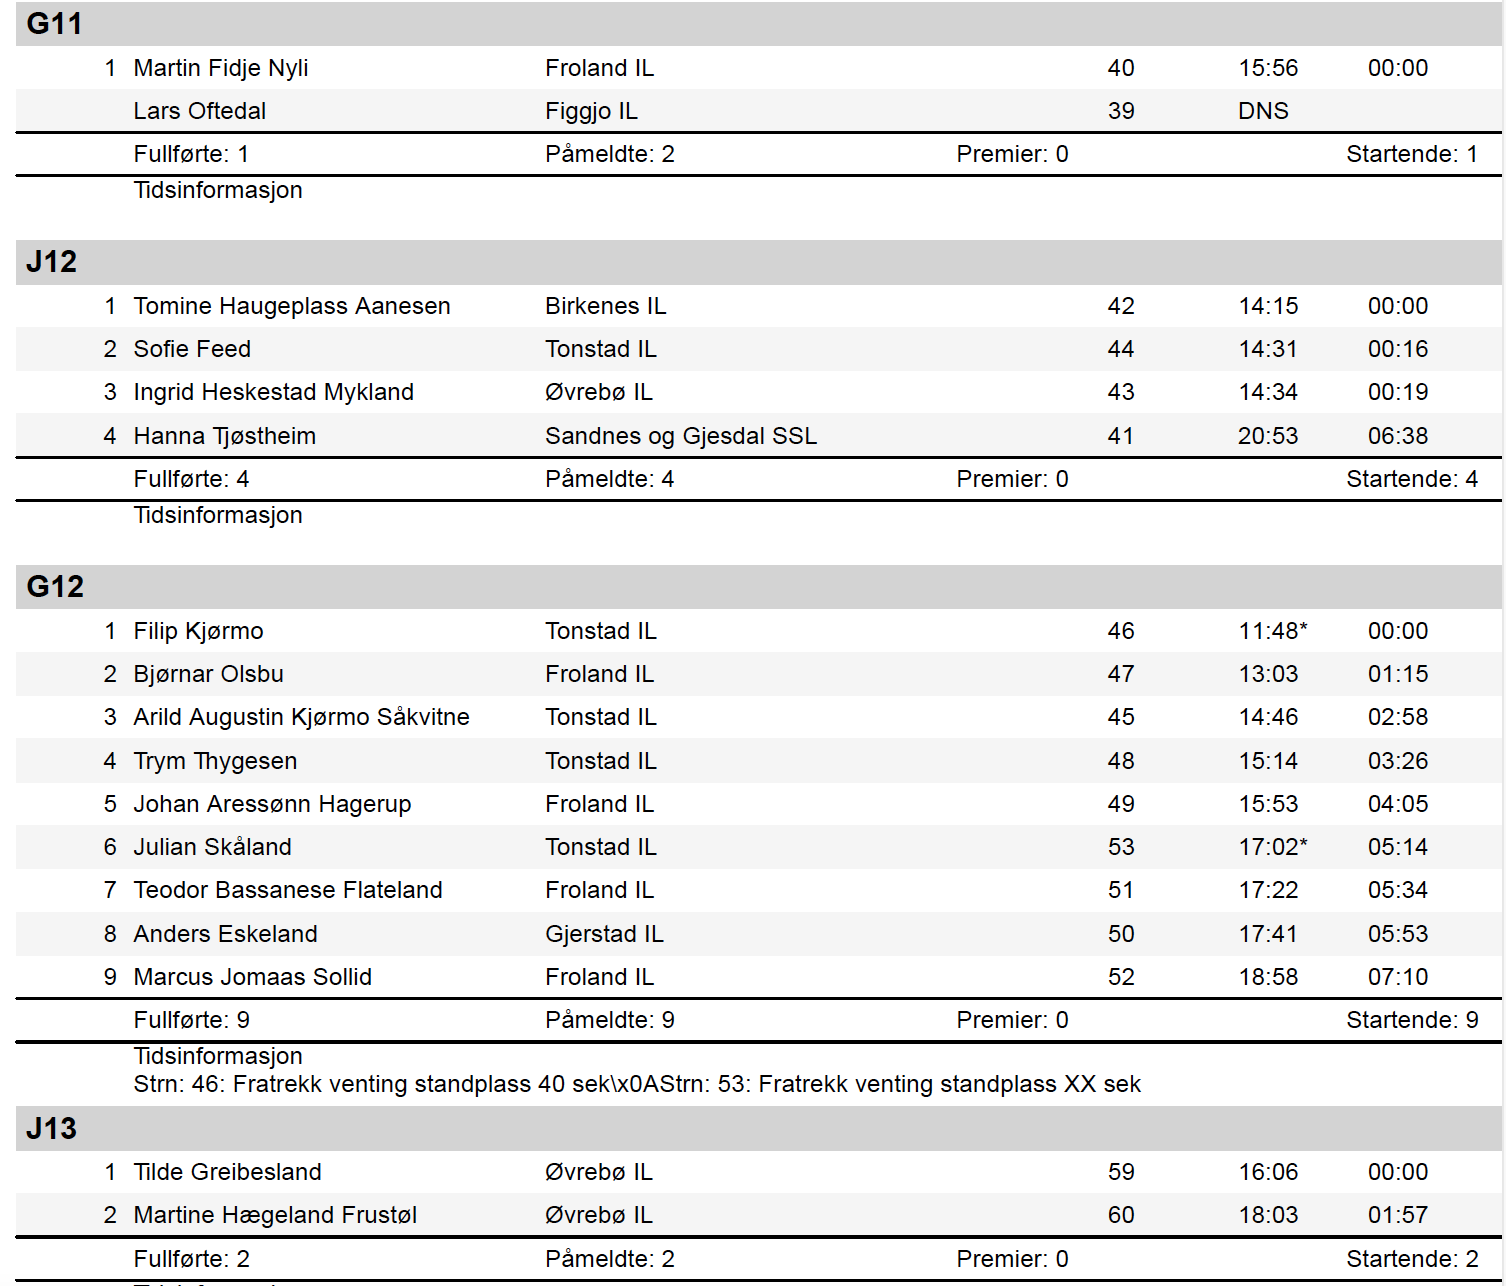1506x1286 pixels.
Task: Click Startende: 4 under J12
Action: [x=1412, y=479]
